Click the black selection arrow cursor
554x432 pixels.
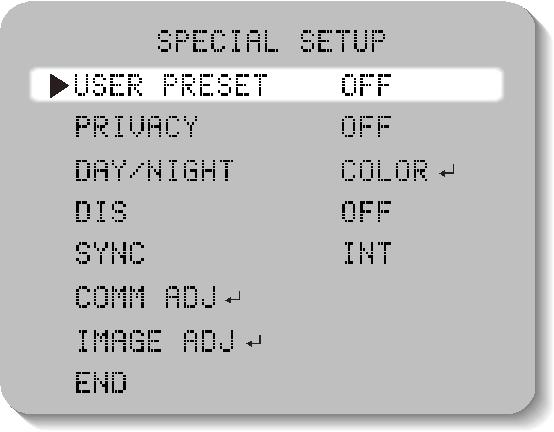pyautogui.click(x=59, y=86)
